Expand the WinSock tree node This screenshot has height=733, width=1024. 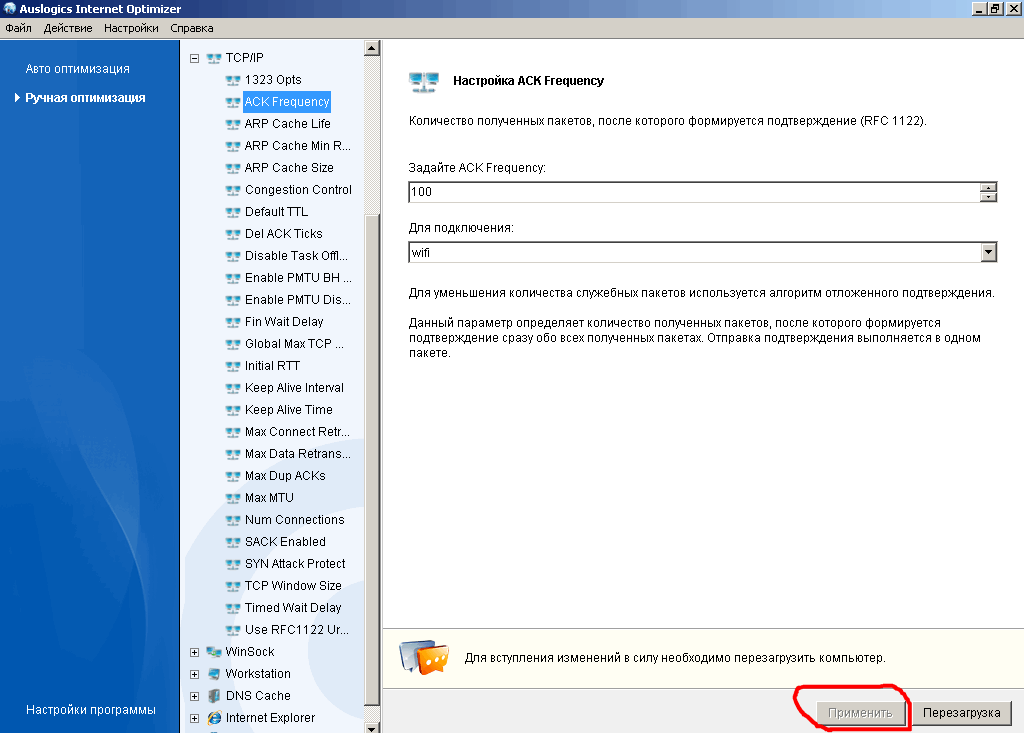tap(195, 652)
